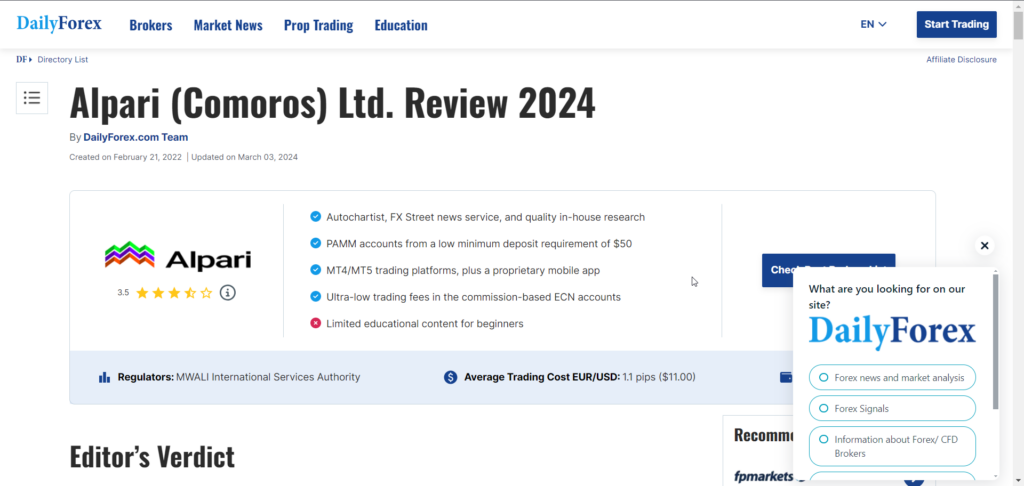Click the Alpari broker logo

click(178, 257)
